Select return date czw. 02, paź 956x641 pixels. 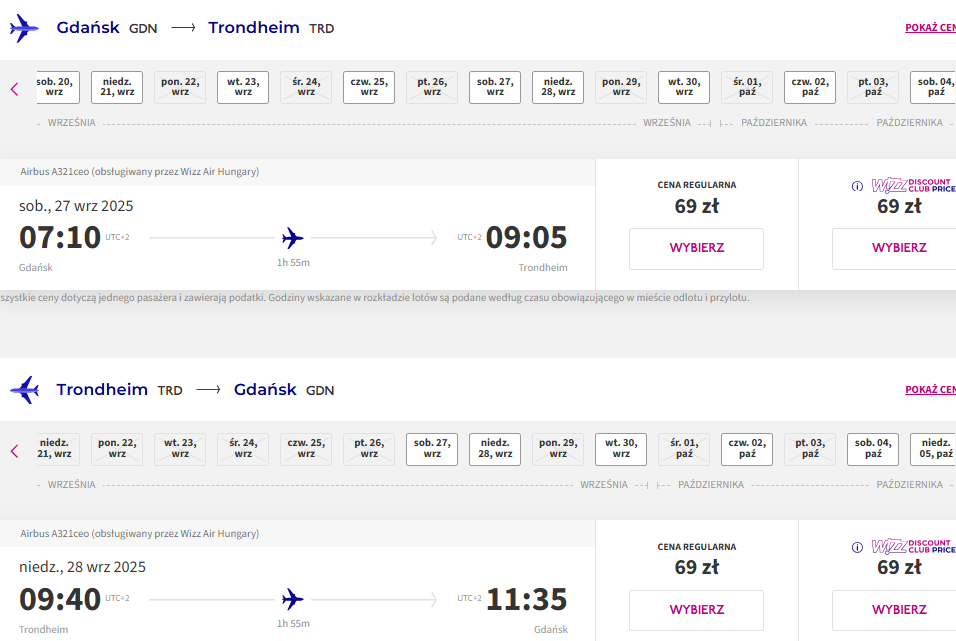click(747, 449)
